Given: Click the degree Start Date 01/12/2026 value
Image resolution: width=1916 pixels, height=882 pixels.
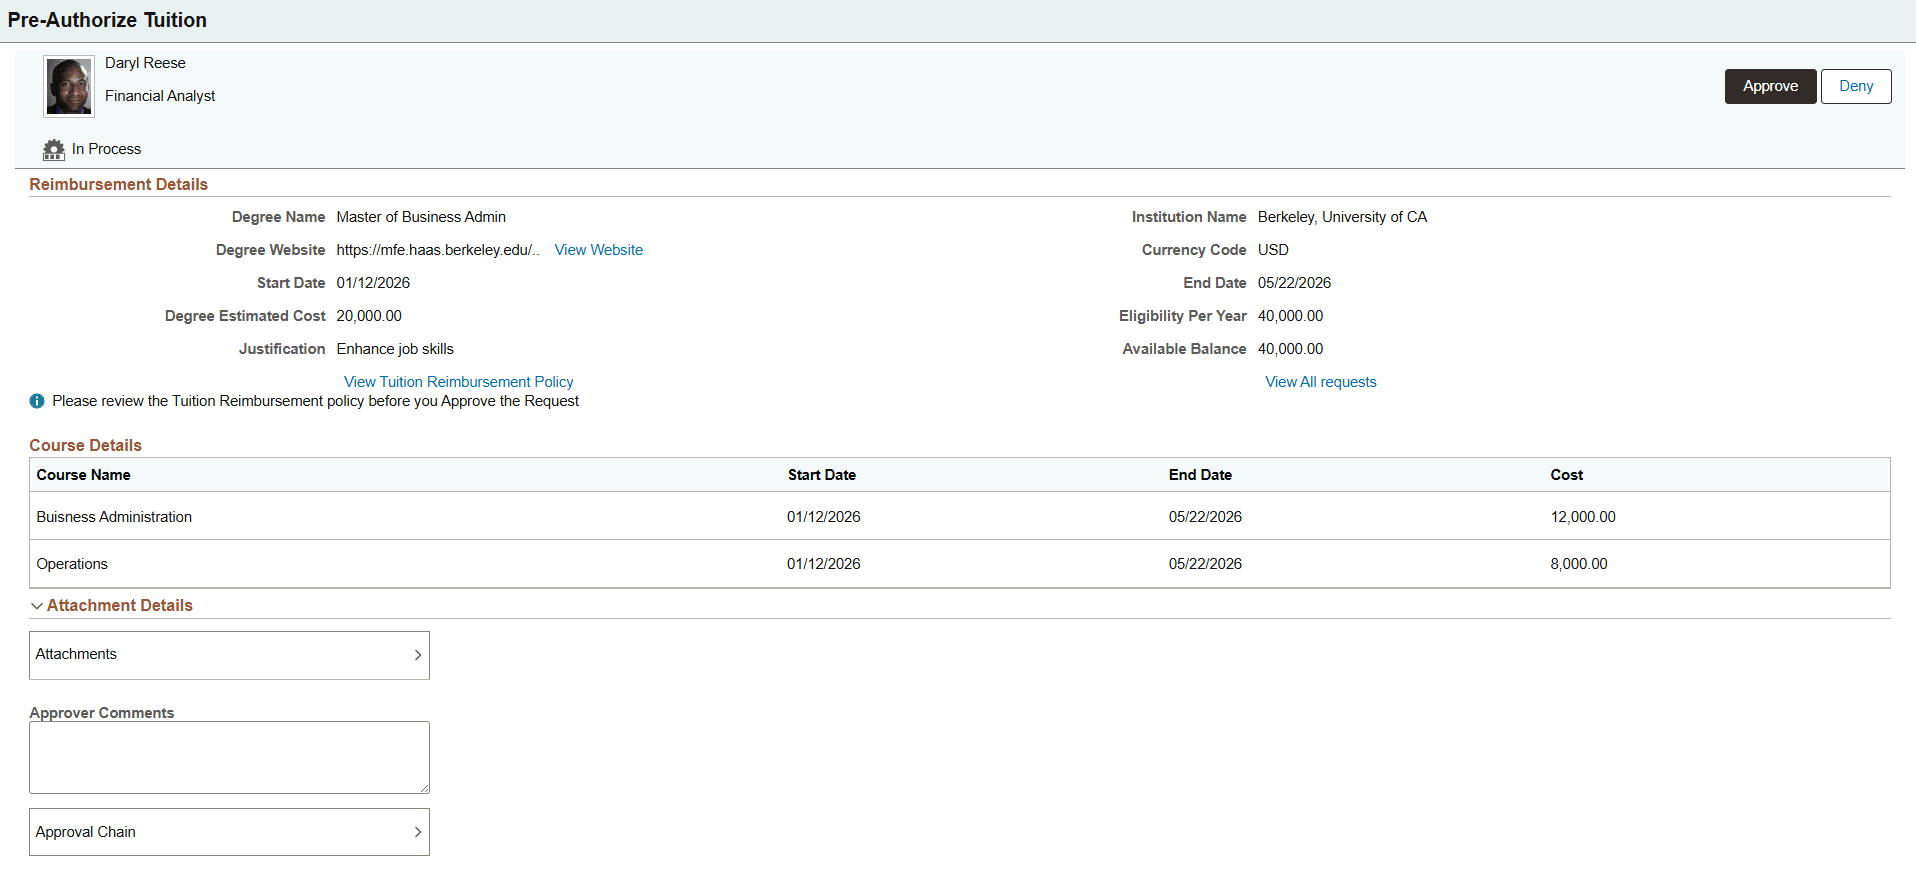Looking at the screenshot, I should tap(373, 283).
